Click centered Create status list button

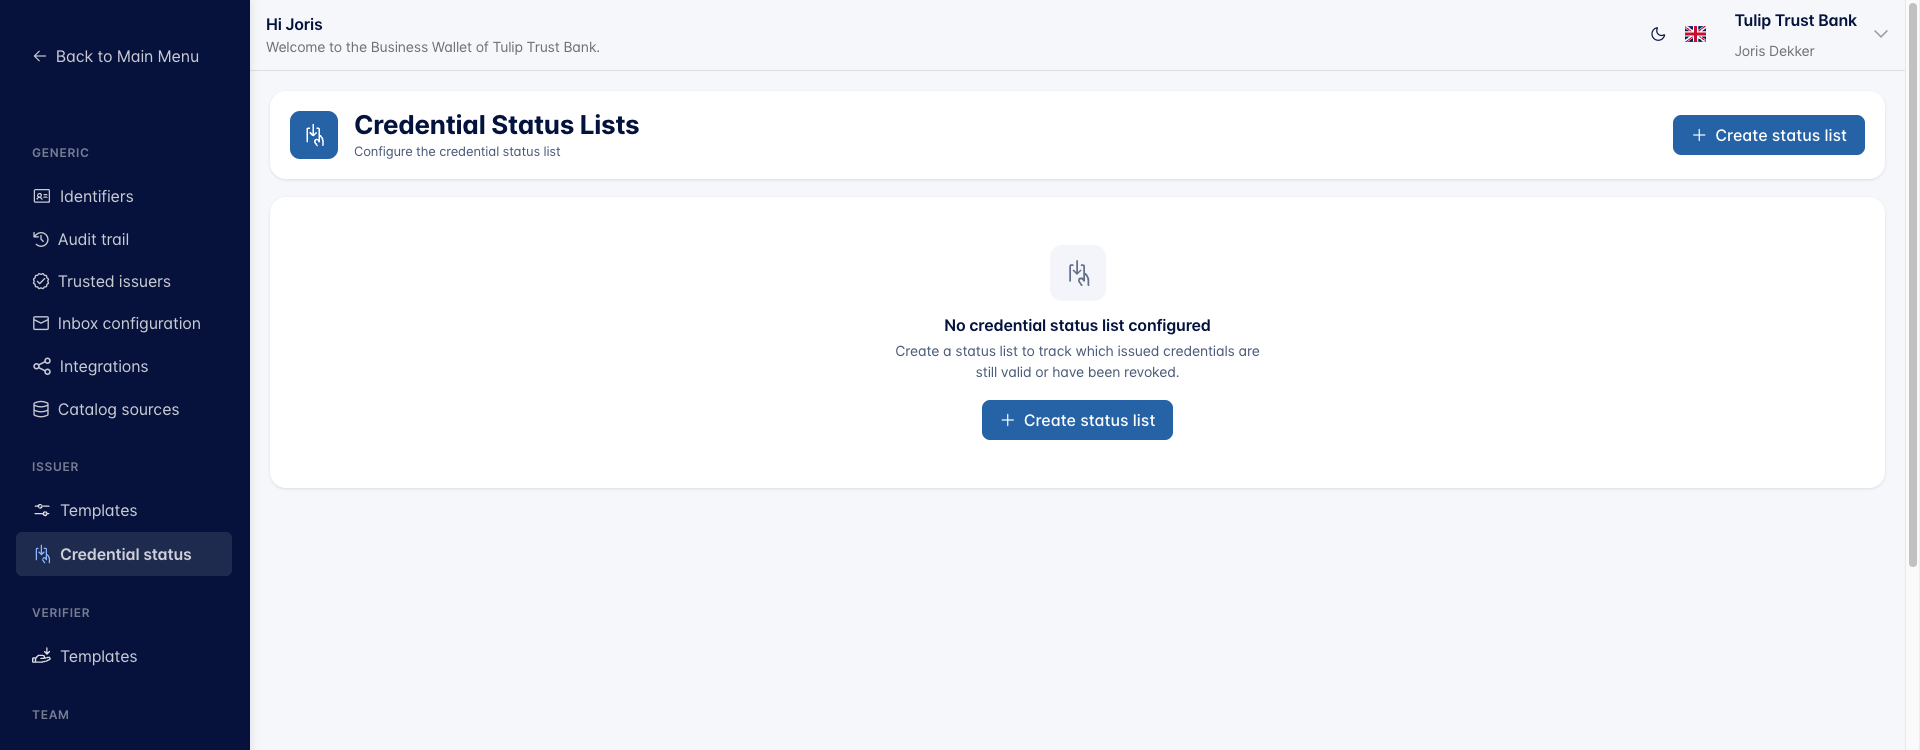[x=1077, y=420]
